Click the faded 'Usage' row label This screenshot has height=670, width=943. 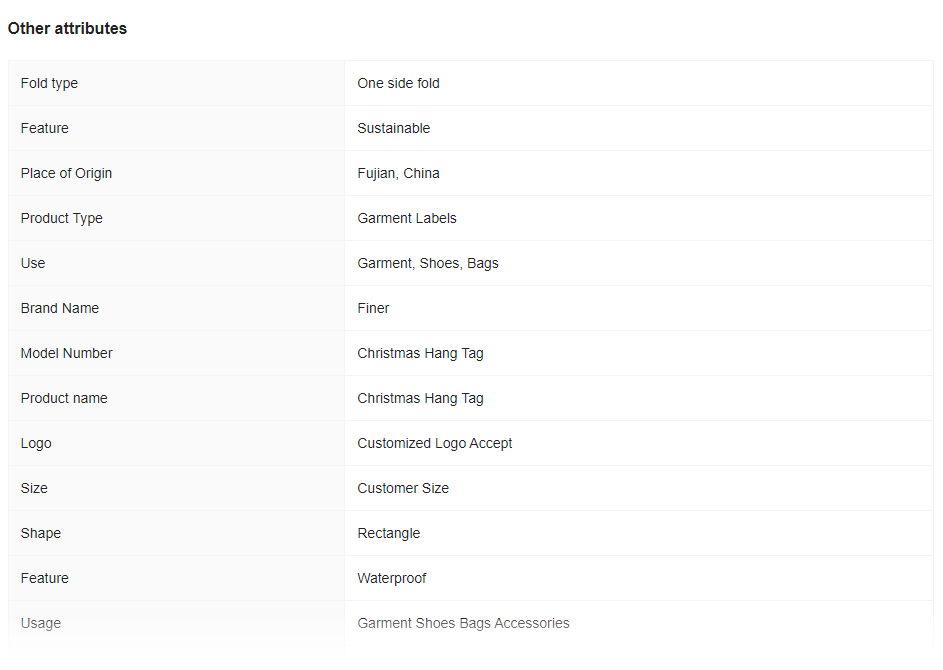(x=40, y=623)
